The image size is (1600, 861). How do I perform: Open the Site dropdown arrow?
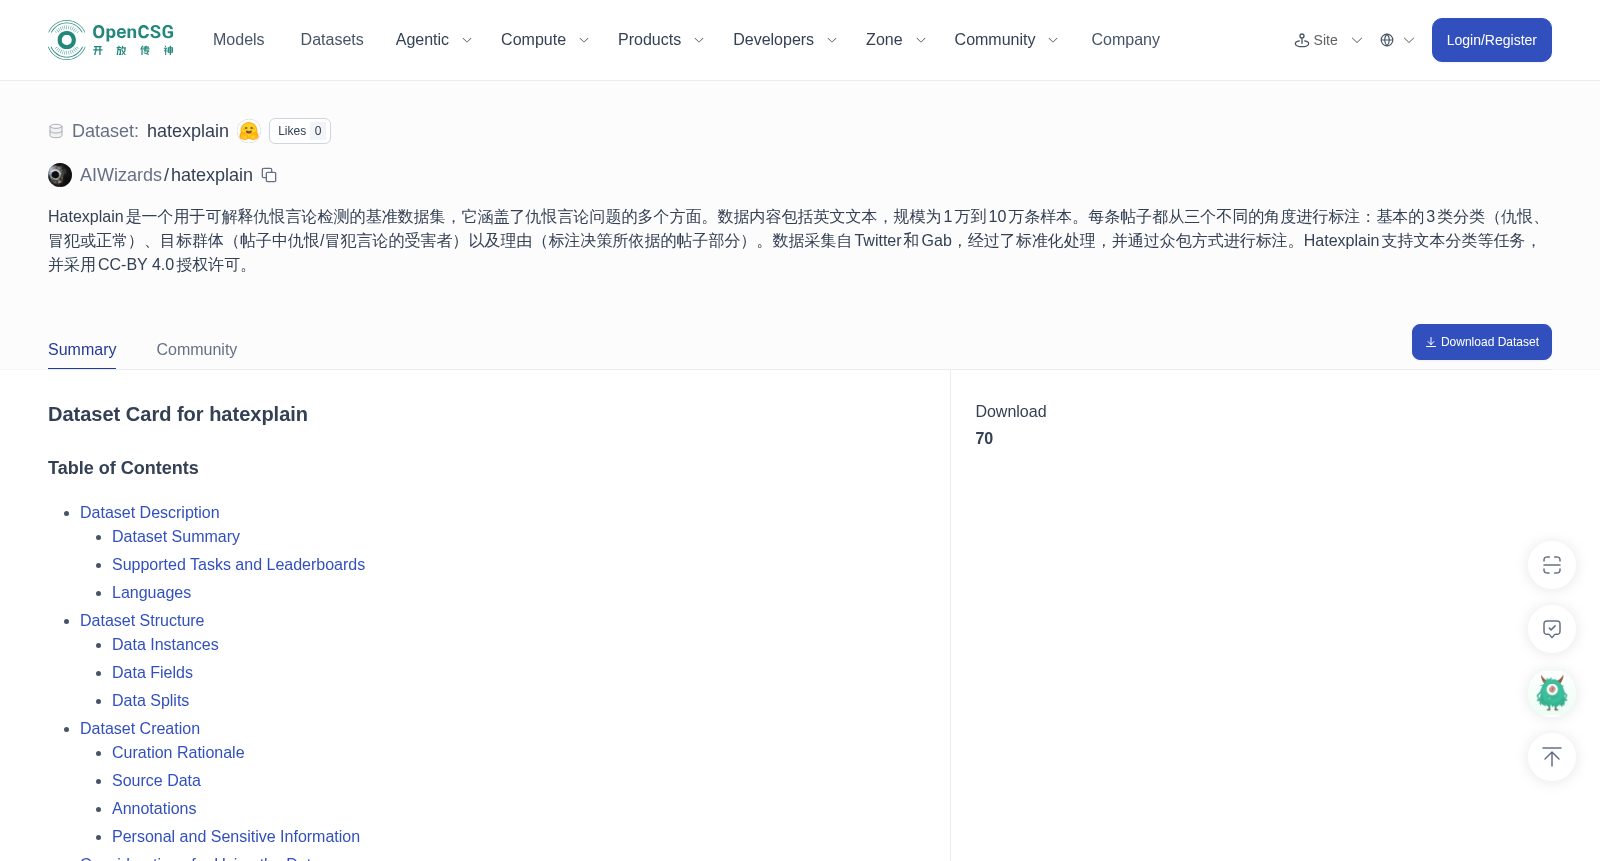1357,40
